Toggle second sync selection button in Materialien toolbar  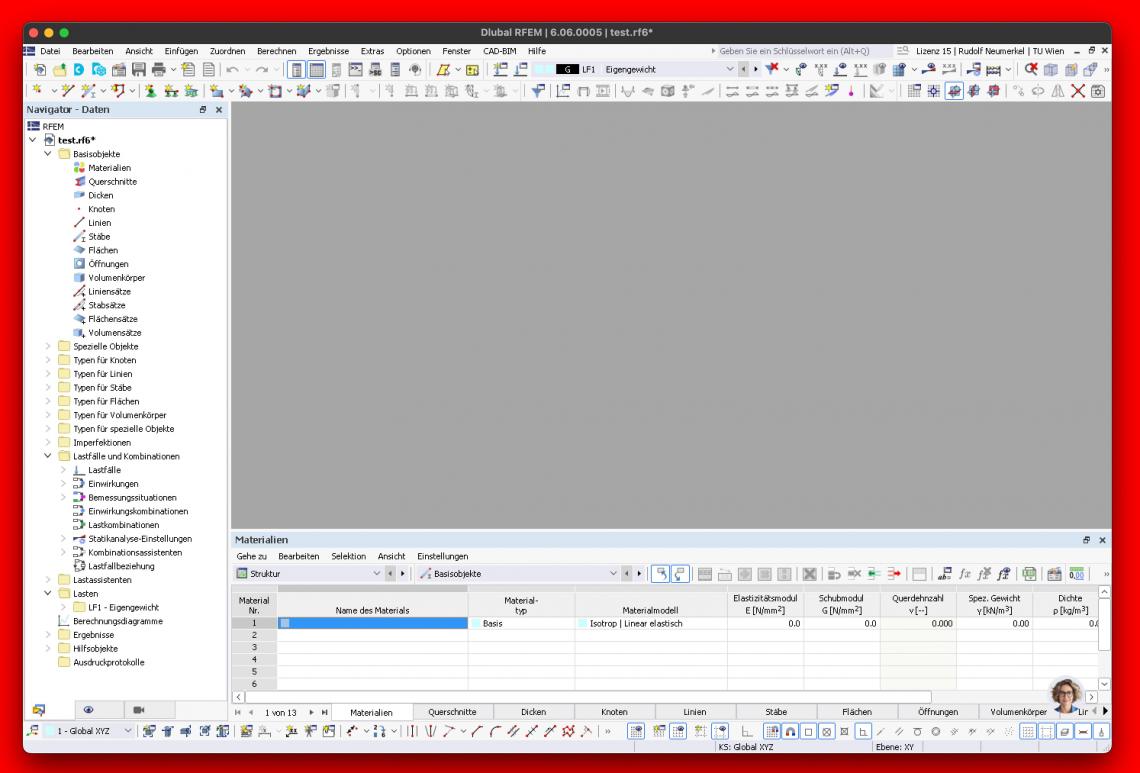(x=680, y=574)
